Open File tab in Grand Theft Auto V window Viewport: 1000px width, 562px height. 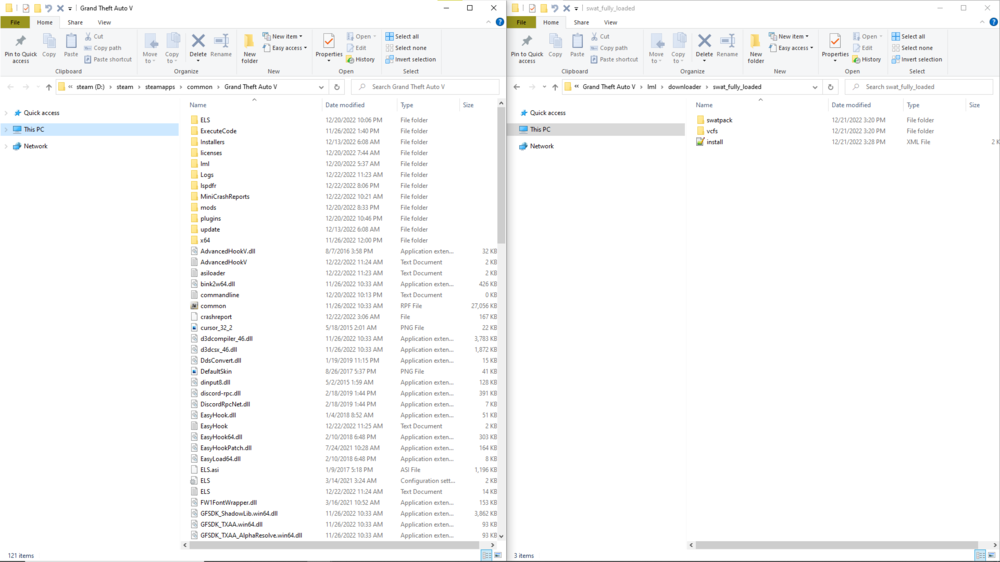coord(15,22)
